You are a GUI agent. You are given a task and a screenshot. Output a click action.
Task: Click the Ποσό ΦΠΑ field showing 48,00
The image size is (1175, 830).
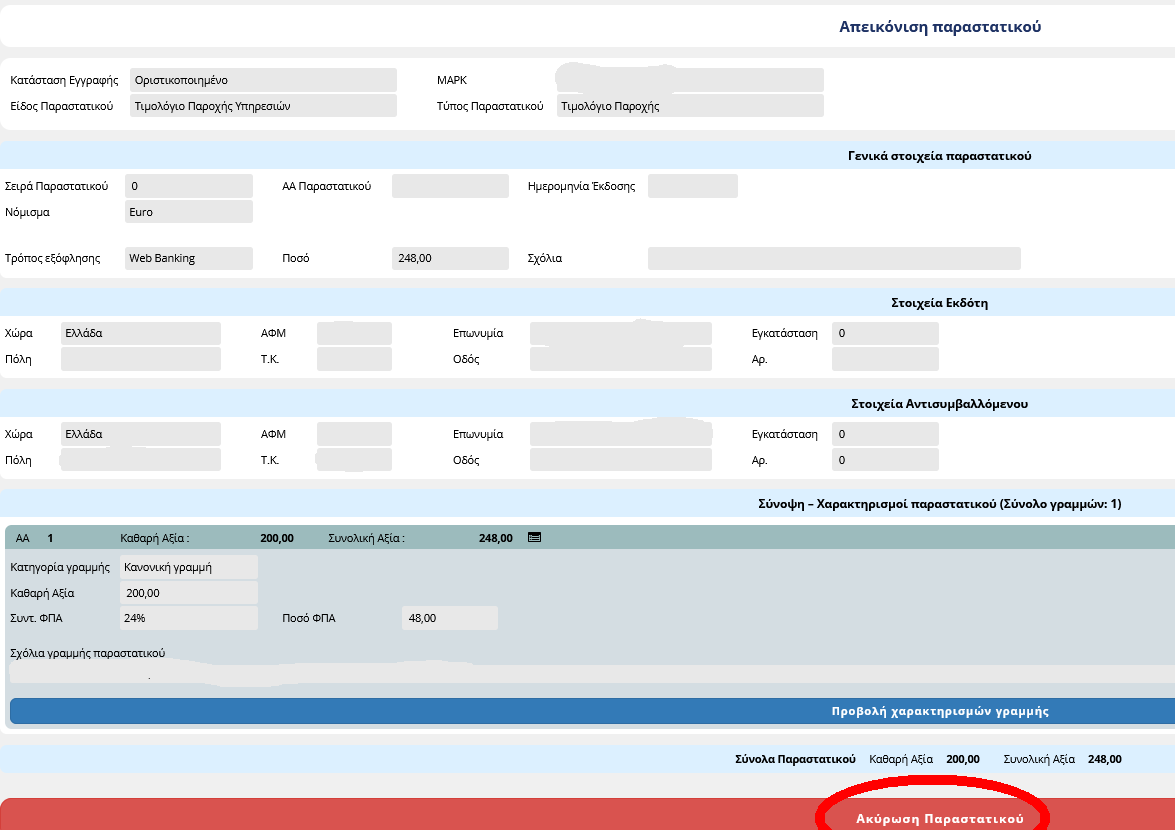pos(449,618)
